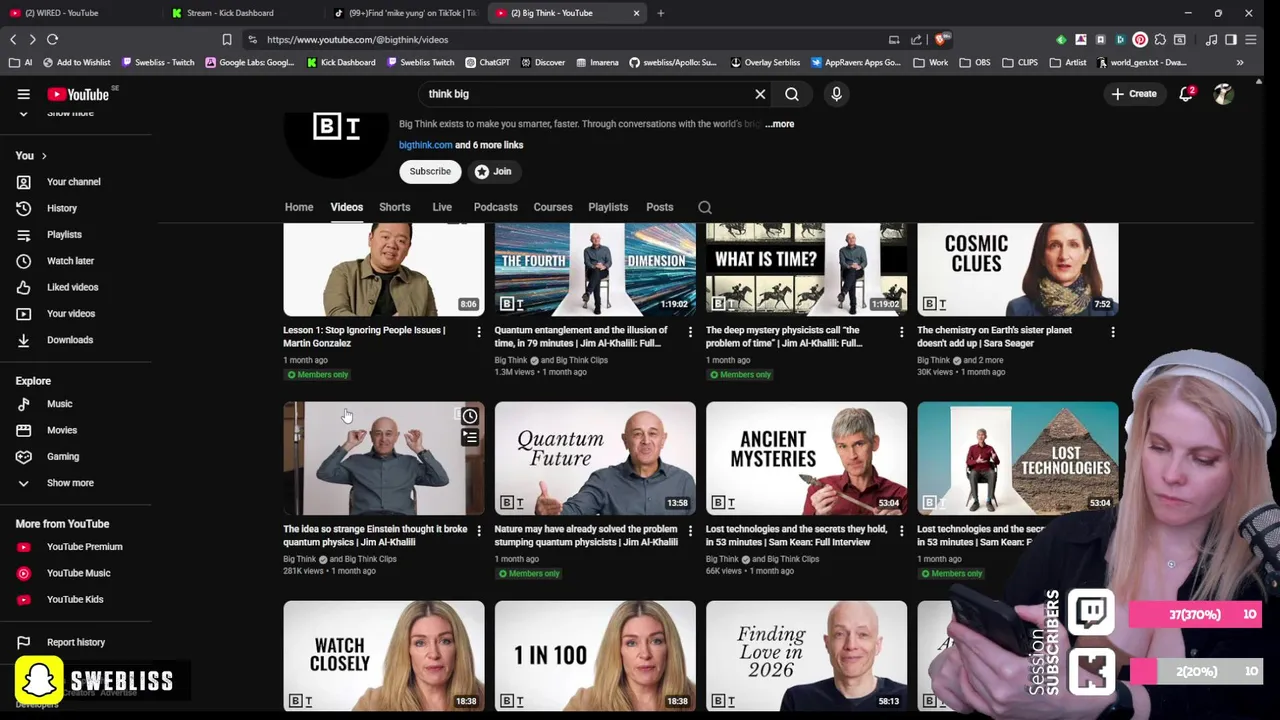The image size is (1280, 720).
Task: Open options for Ancient Mysteries video
Action: [901, 530]
